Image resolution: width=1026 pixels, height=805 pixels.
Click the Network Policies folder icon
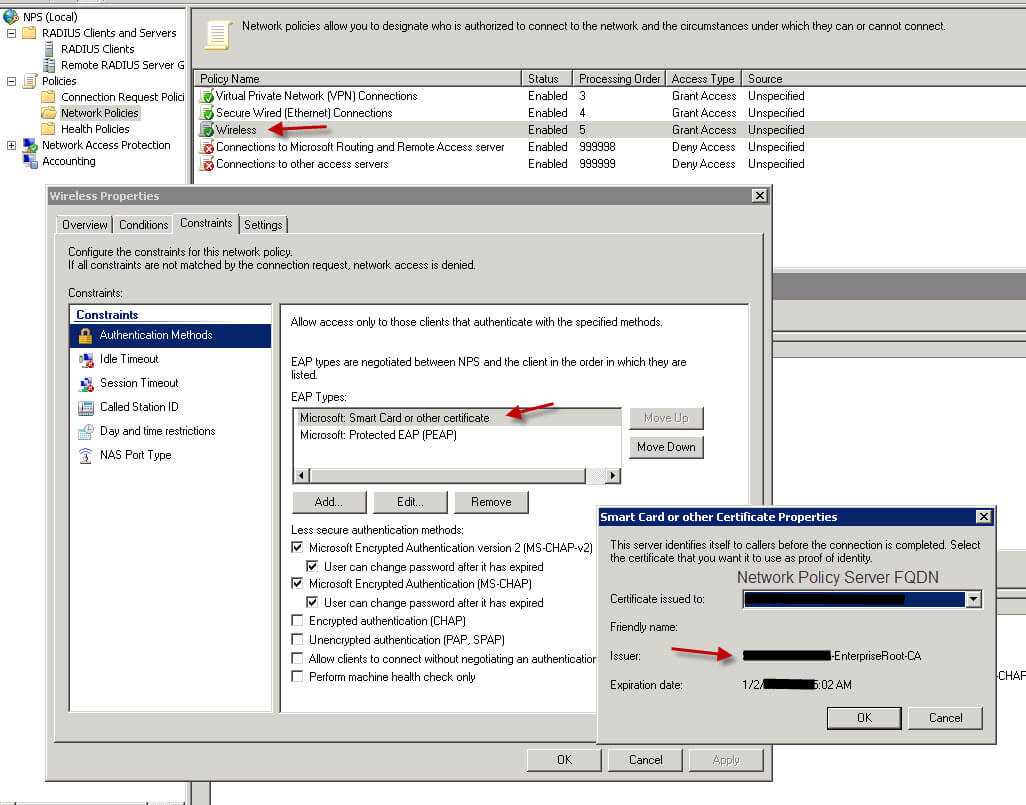48,113
